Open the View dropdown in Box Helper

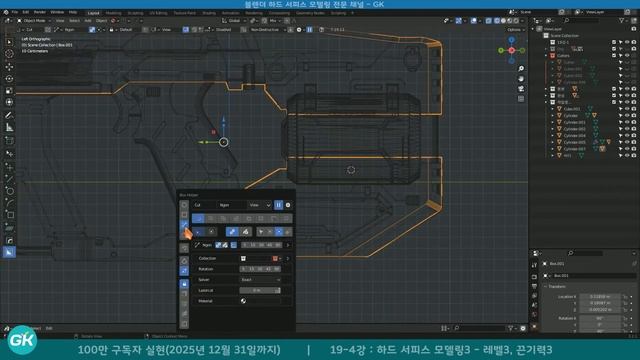pos(260,205)
